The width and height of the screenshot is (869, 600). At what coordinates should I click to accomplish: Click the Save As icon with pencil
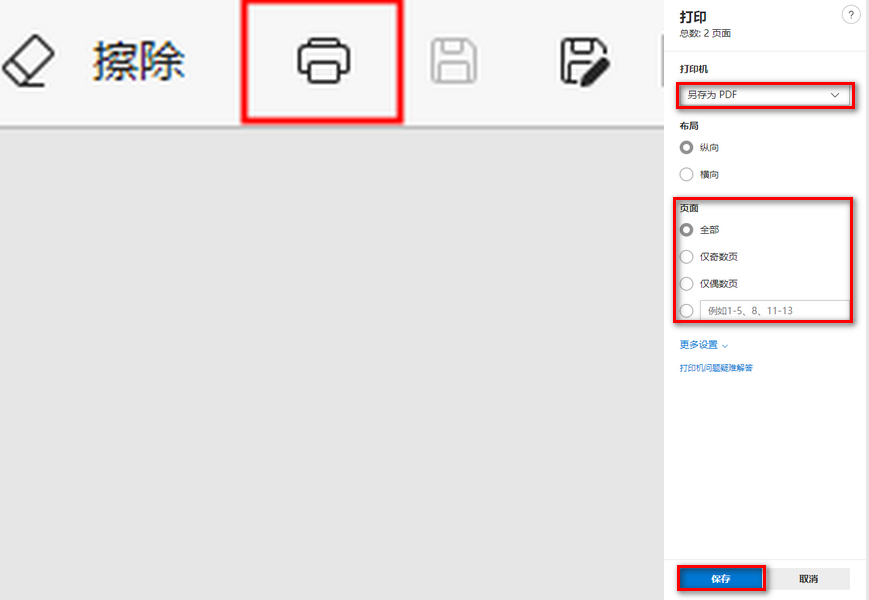point(585,60)
